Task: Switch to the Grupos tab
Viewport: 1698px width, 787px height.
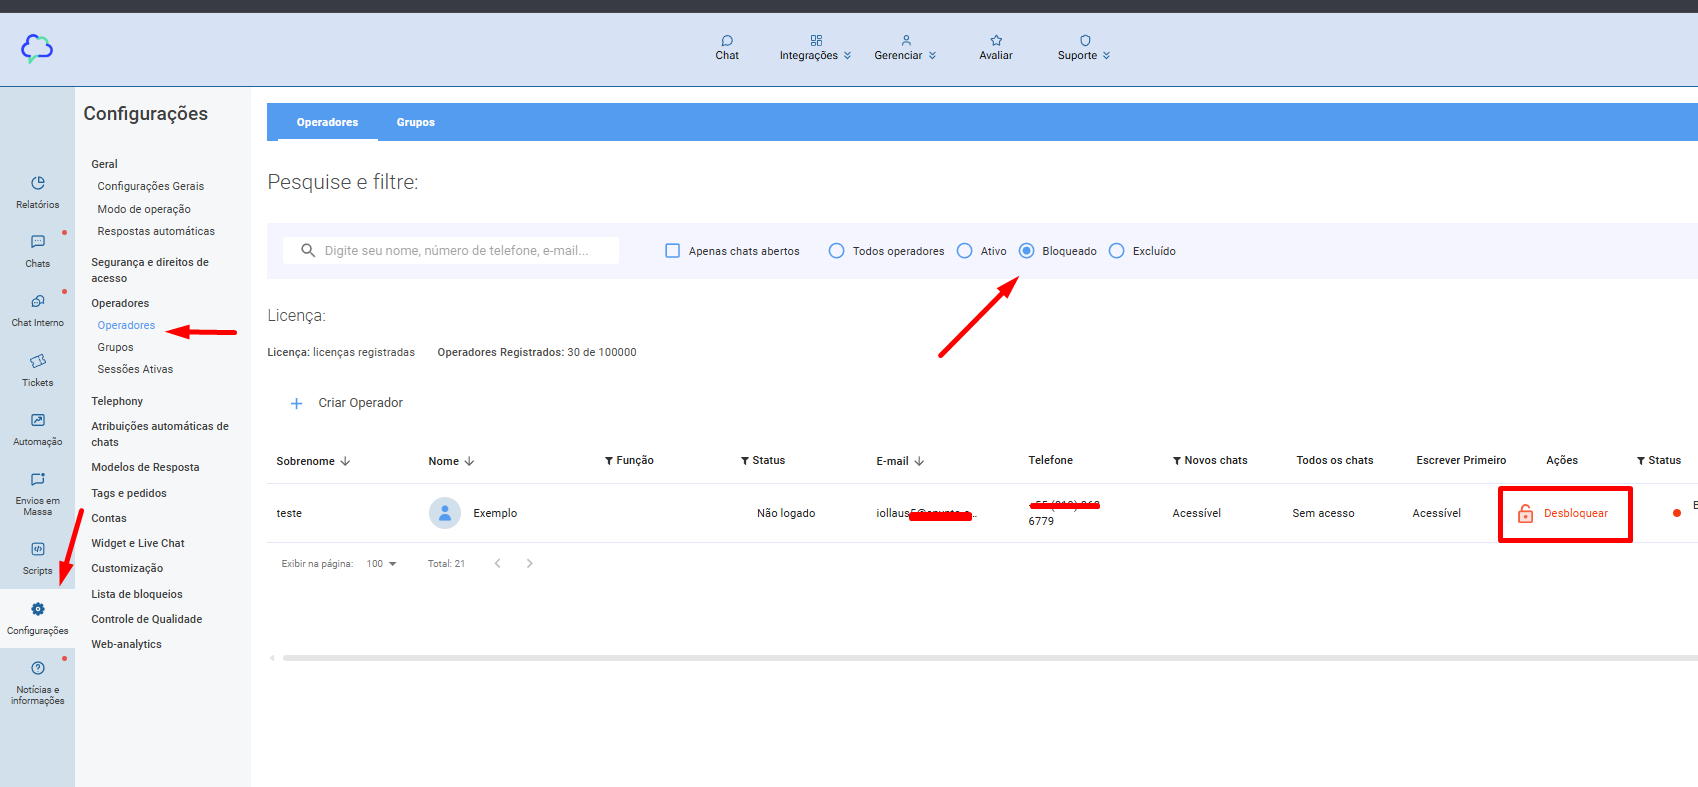Action: click(x=415, y=122)
